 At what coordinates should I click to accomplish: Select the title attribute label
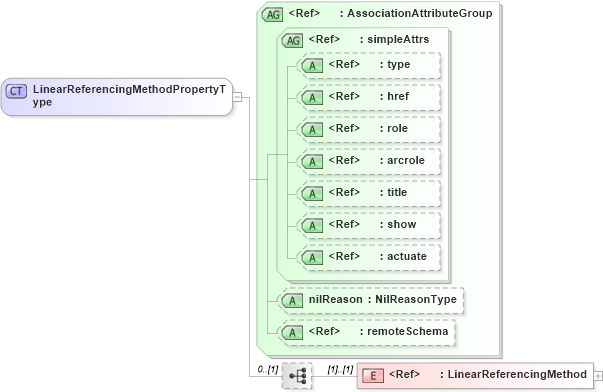coord(397,192)
